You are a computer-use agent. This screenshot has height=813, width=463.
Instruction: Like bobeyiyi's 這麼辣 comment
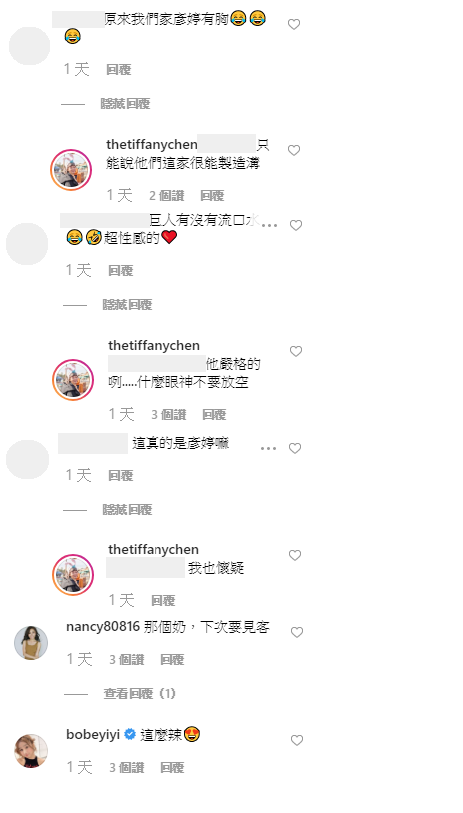[297, 740]
